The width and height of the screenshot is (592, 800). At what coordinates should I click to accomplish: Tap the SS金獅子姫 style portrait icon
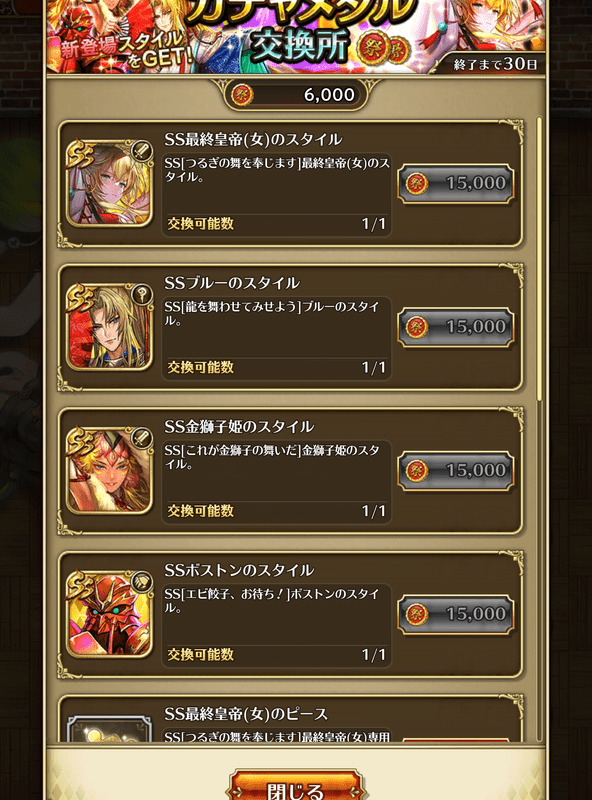click(x=109, y=471)
